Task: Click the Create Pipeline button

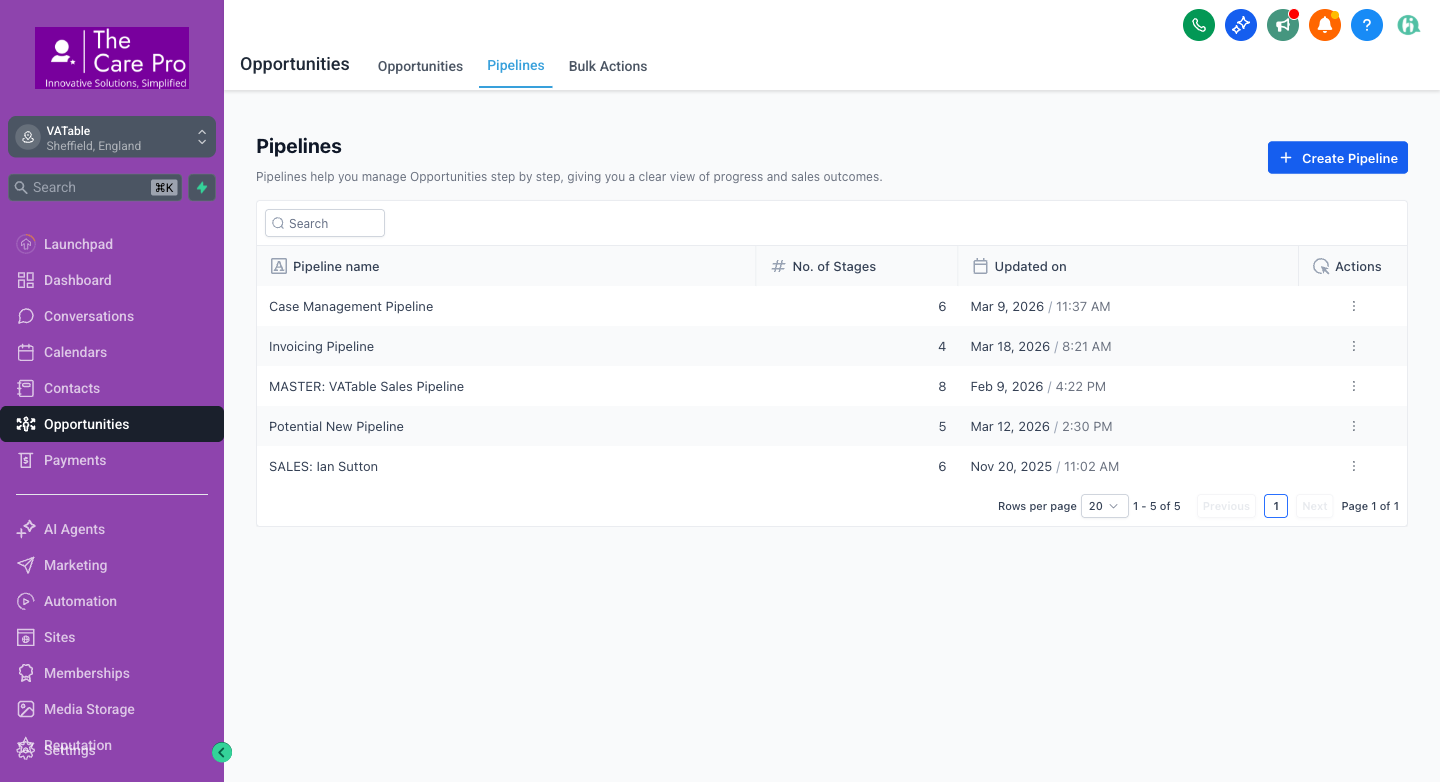Action: click(x=1337, y=157)
